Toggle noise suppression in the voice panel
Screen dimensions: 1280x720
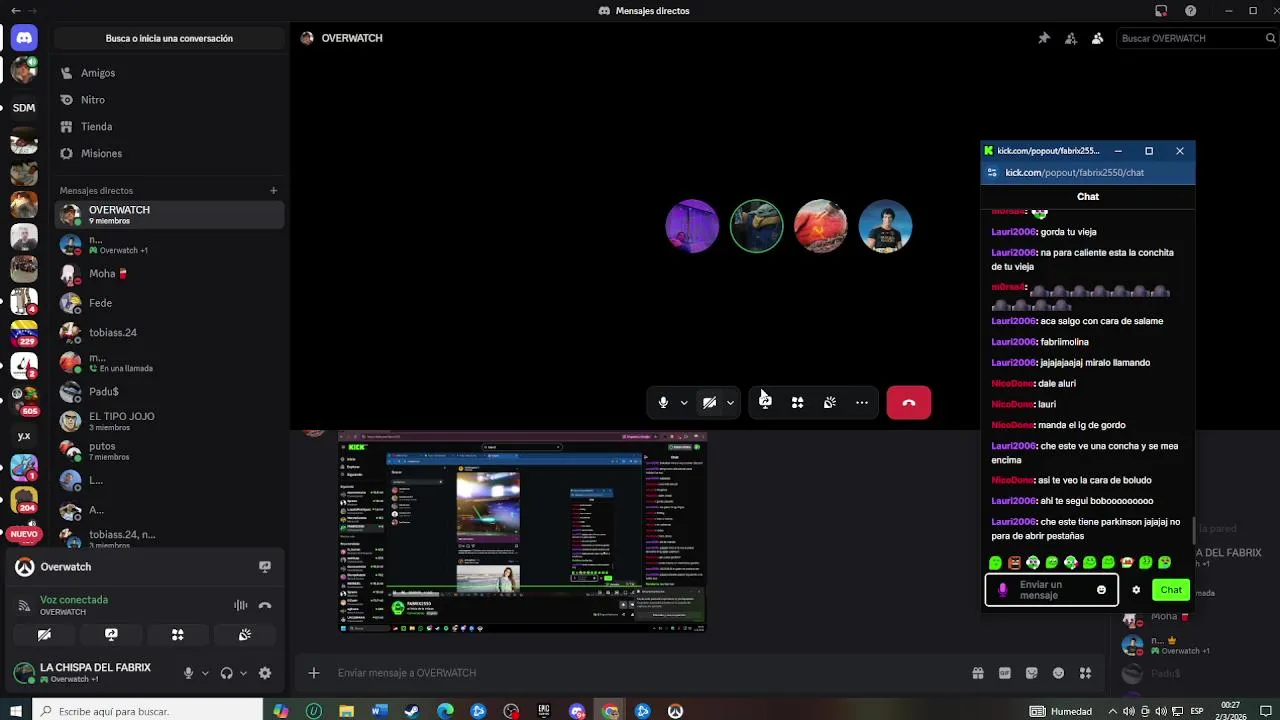[x=240, y=605]
